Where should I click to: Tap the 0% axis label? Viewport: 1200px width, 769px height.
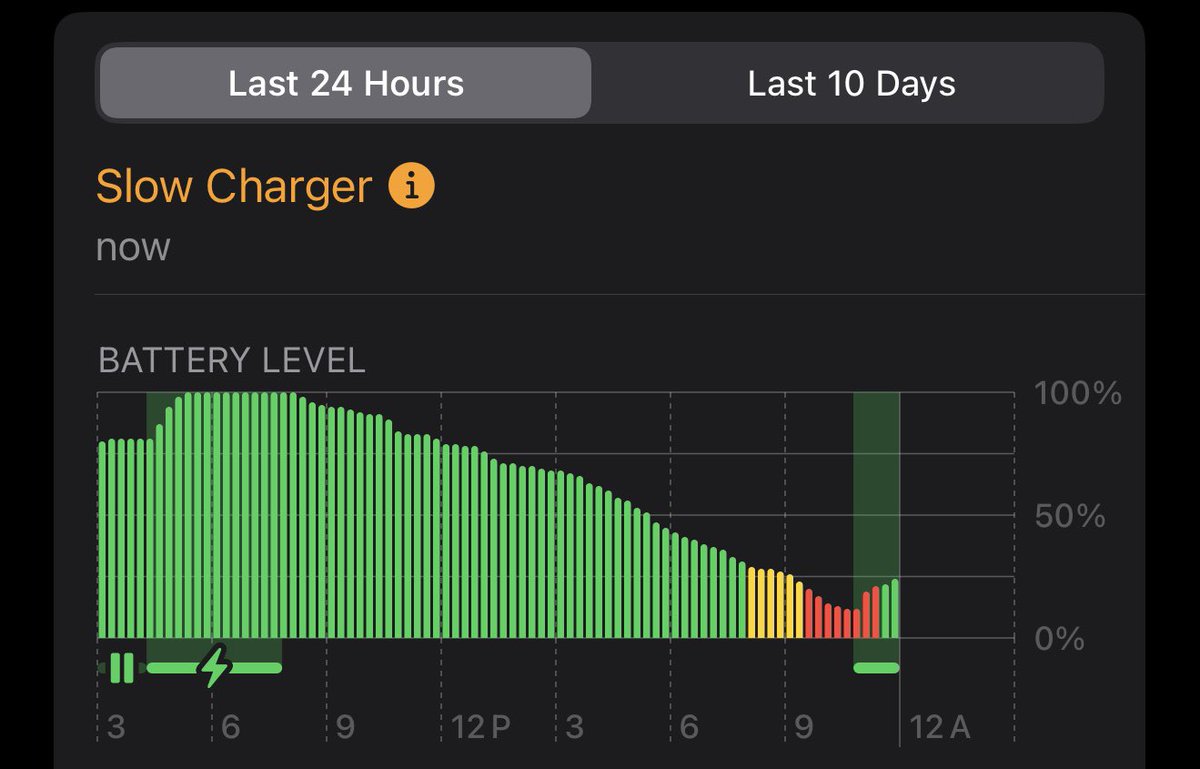1060,638
